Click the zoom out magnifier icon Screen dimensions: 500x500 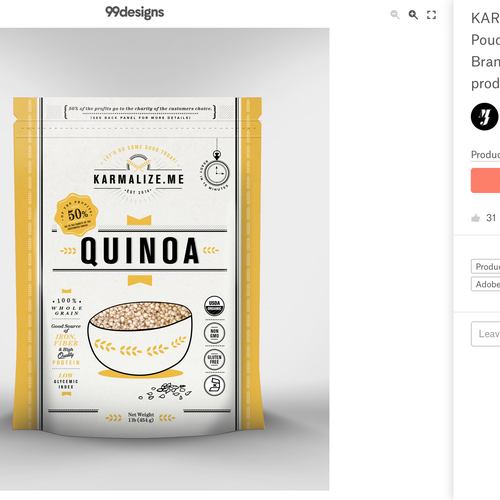click(x=395, y=15)
